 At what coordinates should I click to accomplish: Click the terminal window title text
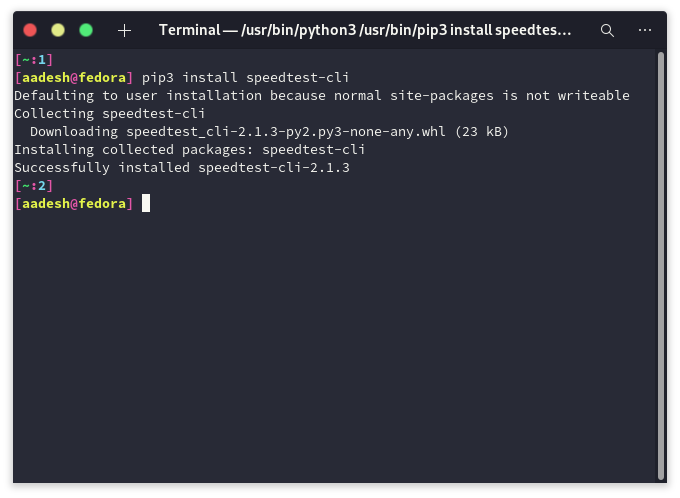[x=365, y=30]
